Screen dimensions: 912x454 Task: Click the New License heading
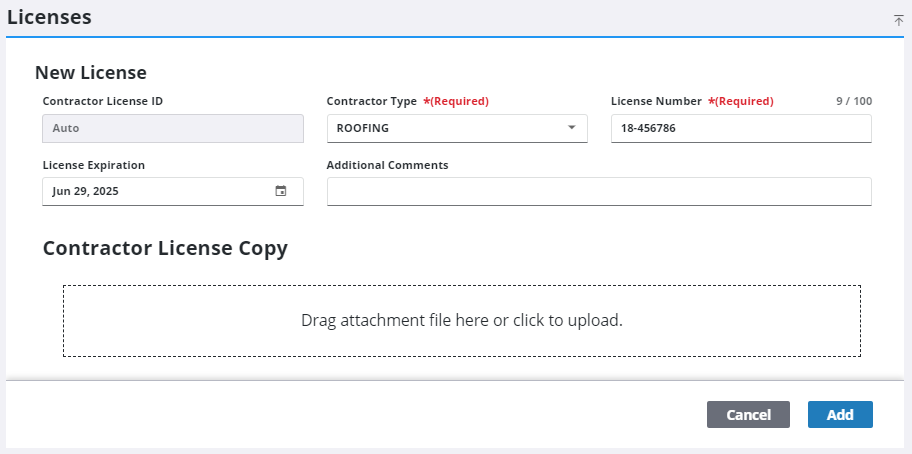(91, 73)
